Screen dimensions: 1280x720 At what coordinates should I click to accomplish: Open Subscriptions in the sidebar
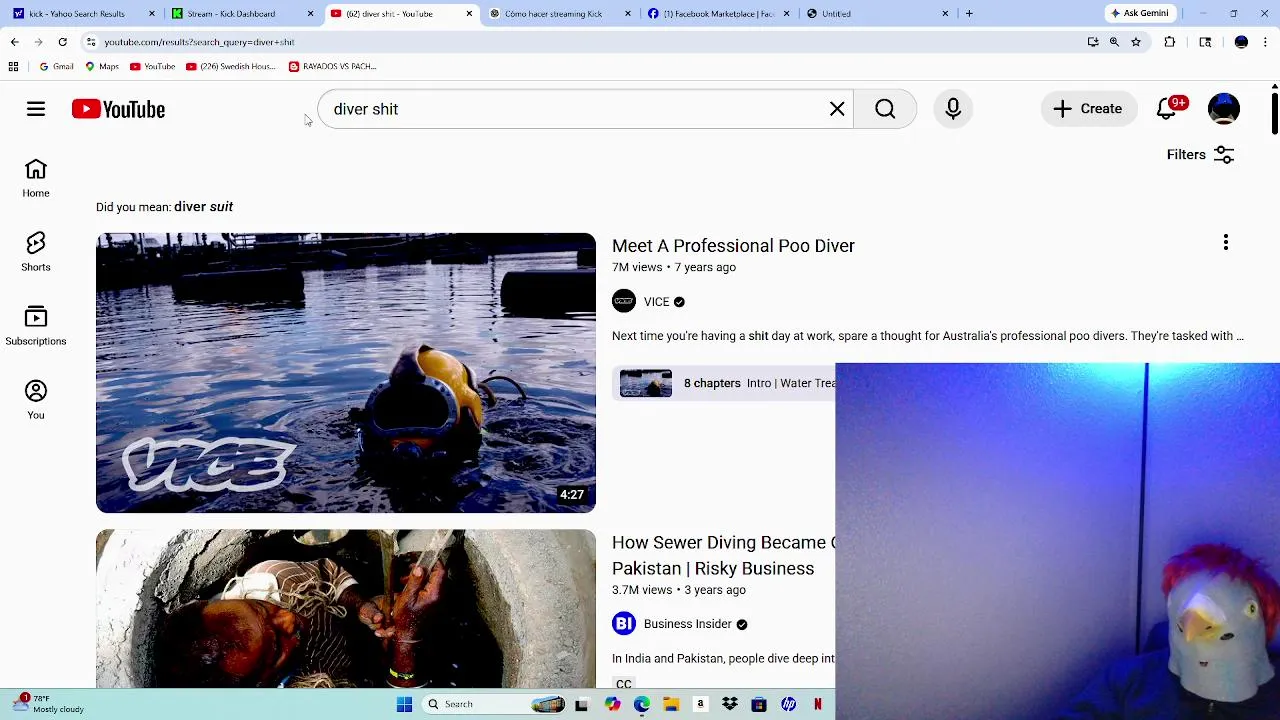(36, 326)
